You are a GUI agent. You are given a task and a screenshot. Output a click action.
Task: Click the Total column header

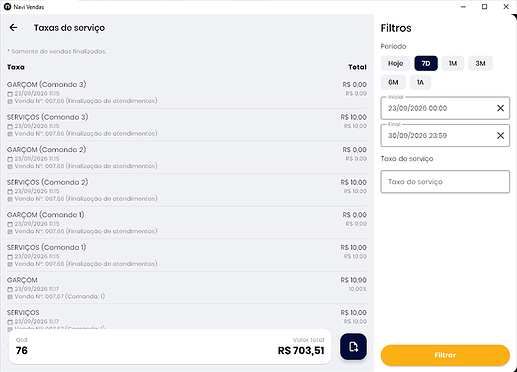357,67
